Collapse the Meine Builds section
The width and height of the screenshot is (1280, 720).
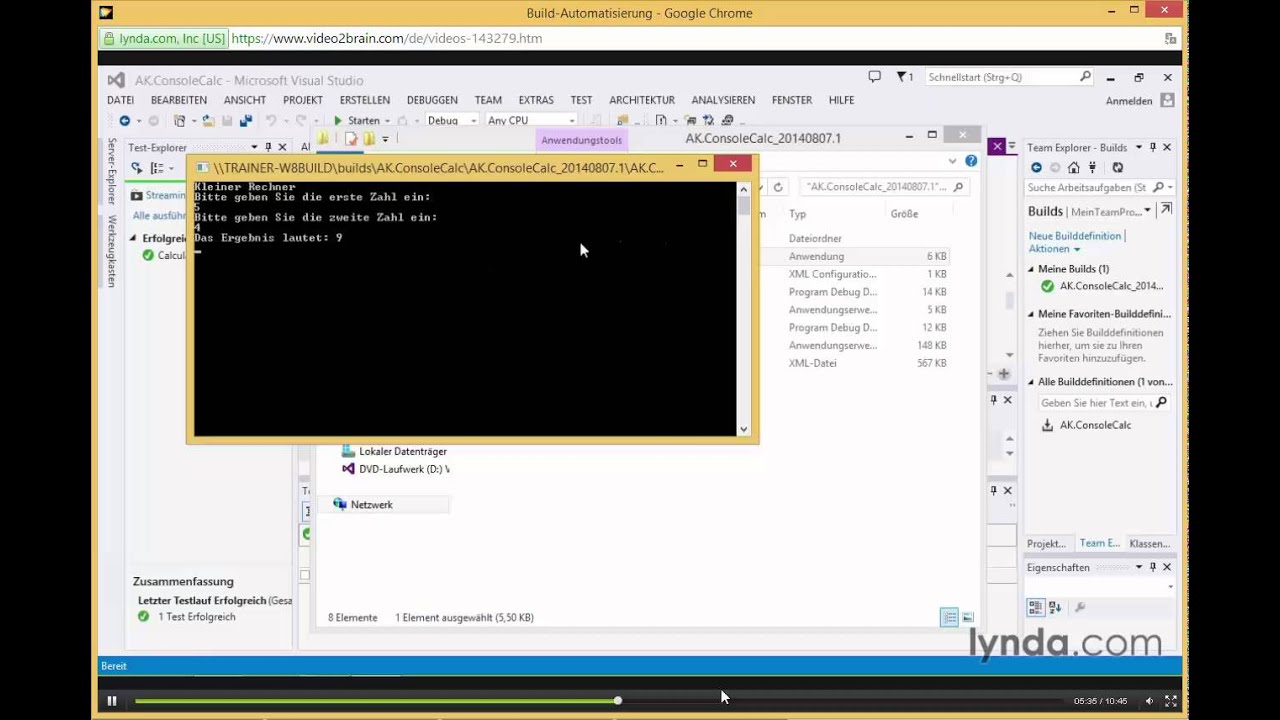click(1031, 269)
